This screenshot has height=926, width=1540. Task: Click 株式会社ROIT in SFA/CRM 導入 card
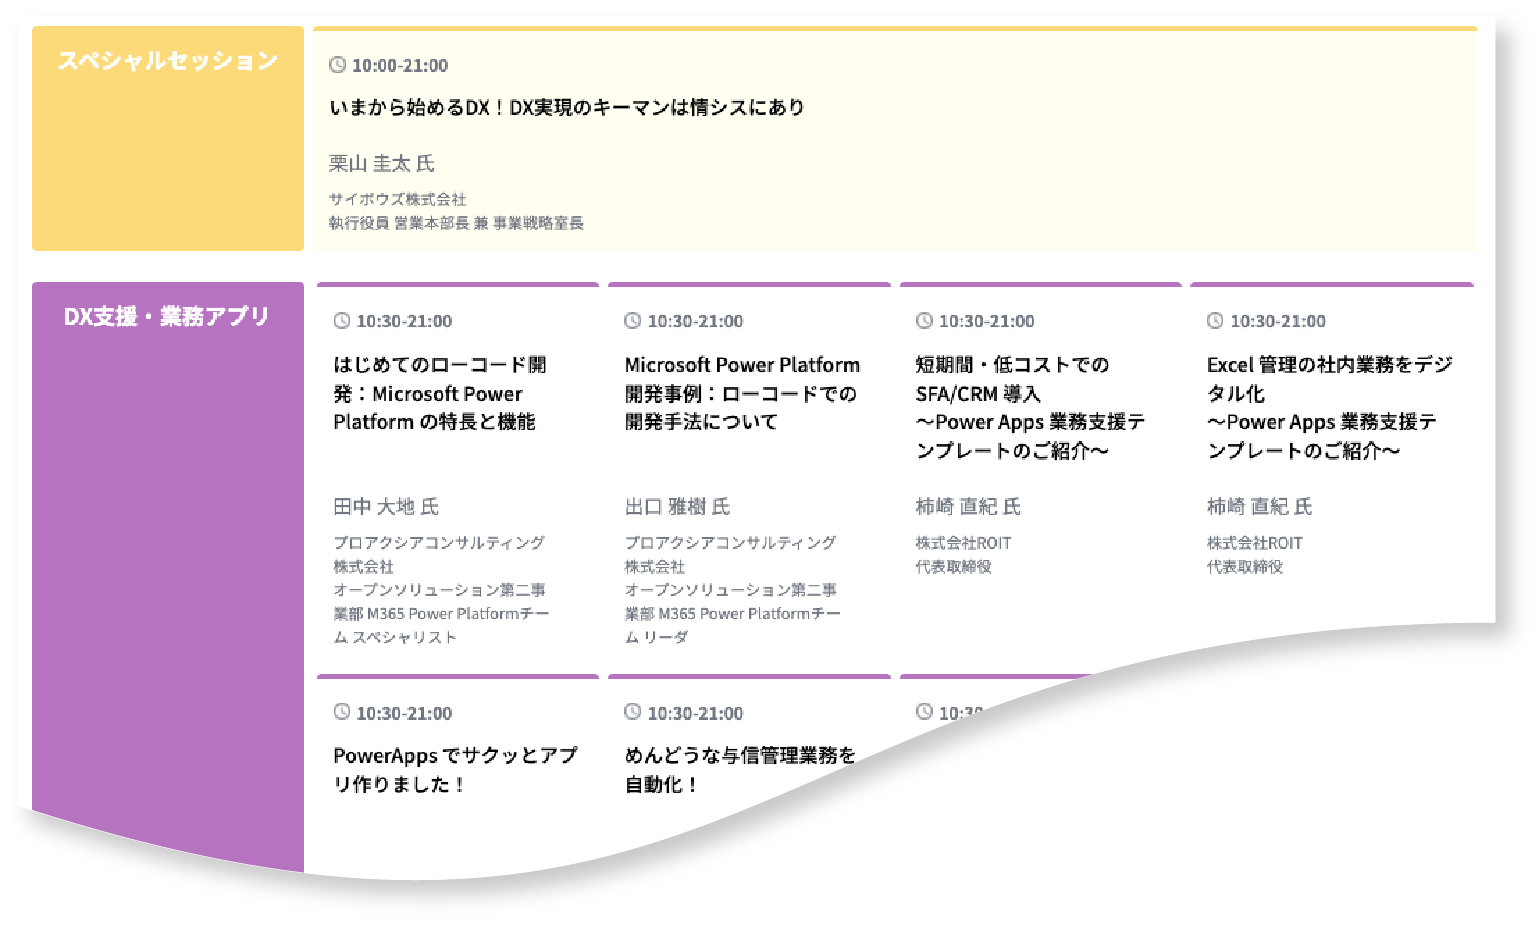964,543
